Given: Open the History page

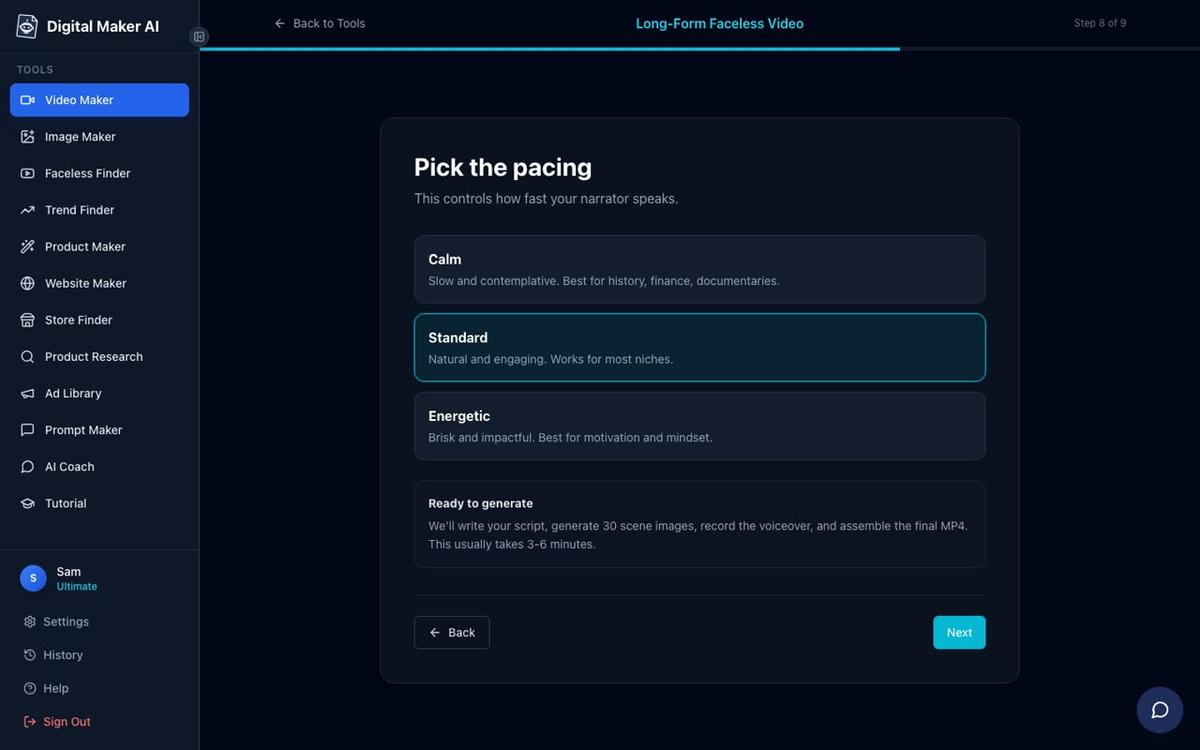Looking at the screenshot, I should 54,655.
